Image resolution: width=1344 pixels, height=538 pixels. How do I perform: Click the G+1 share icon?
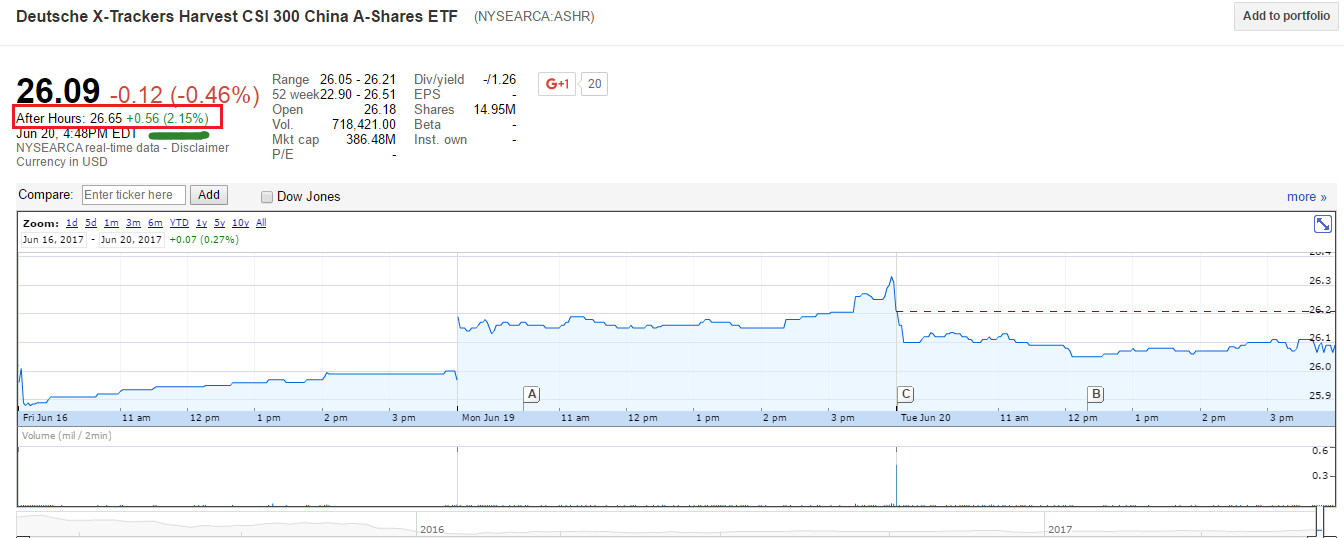tap(557, 84)
